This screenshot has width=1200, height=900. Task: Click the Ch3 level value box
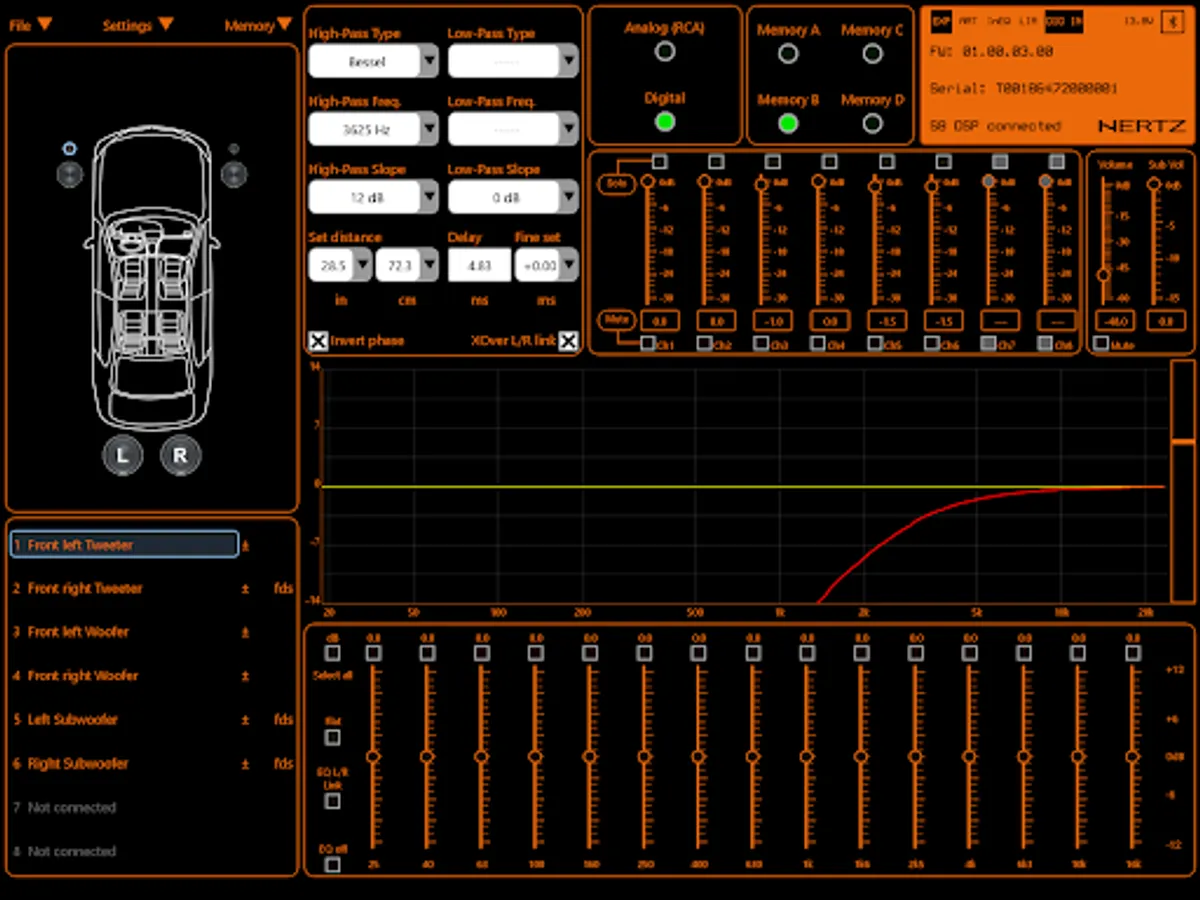pos(774,322)
